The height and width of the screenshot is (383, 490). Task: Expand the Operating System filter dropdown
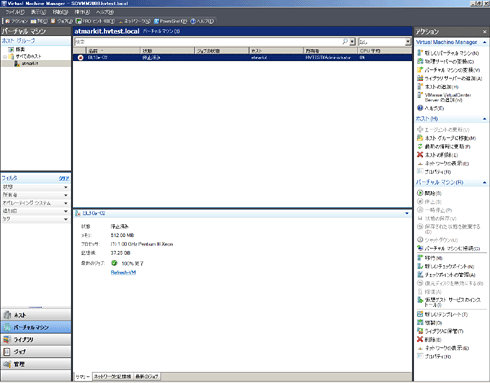pyautogui.click(x=66, y=203)
